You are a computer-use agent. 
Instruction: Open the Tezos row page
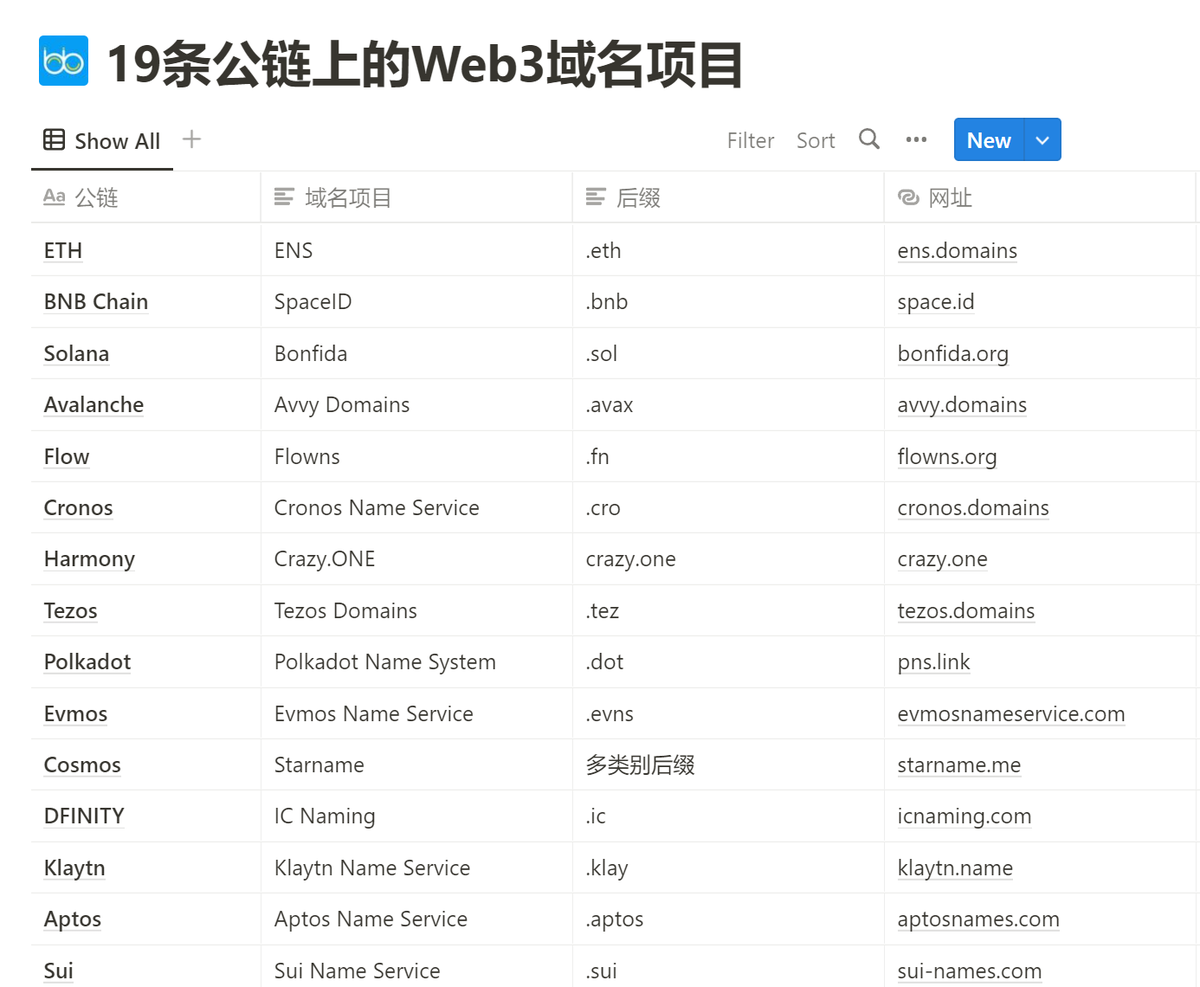click(x=70, y=610)
